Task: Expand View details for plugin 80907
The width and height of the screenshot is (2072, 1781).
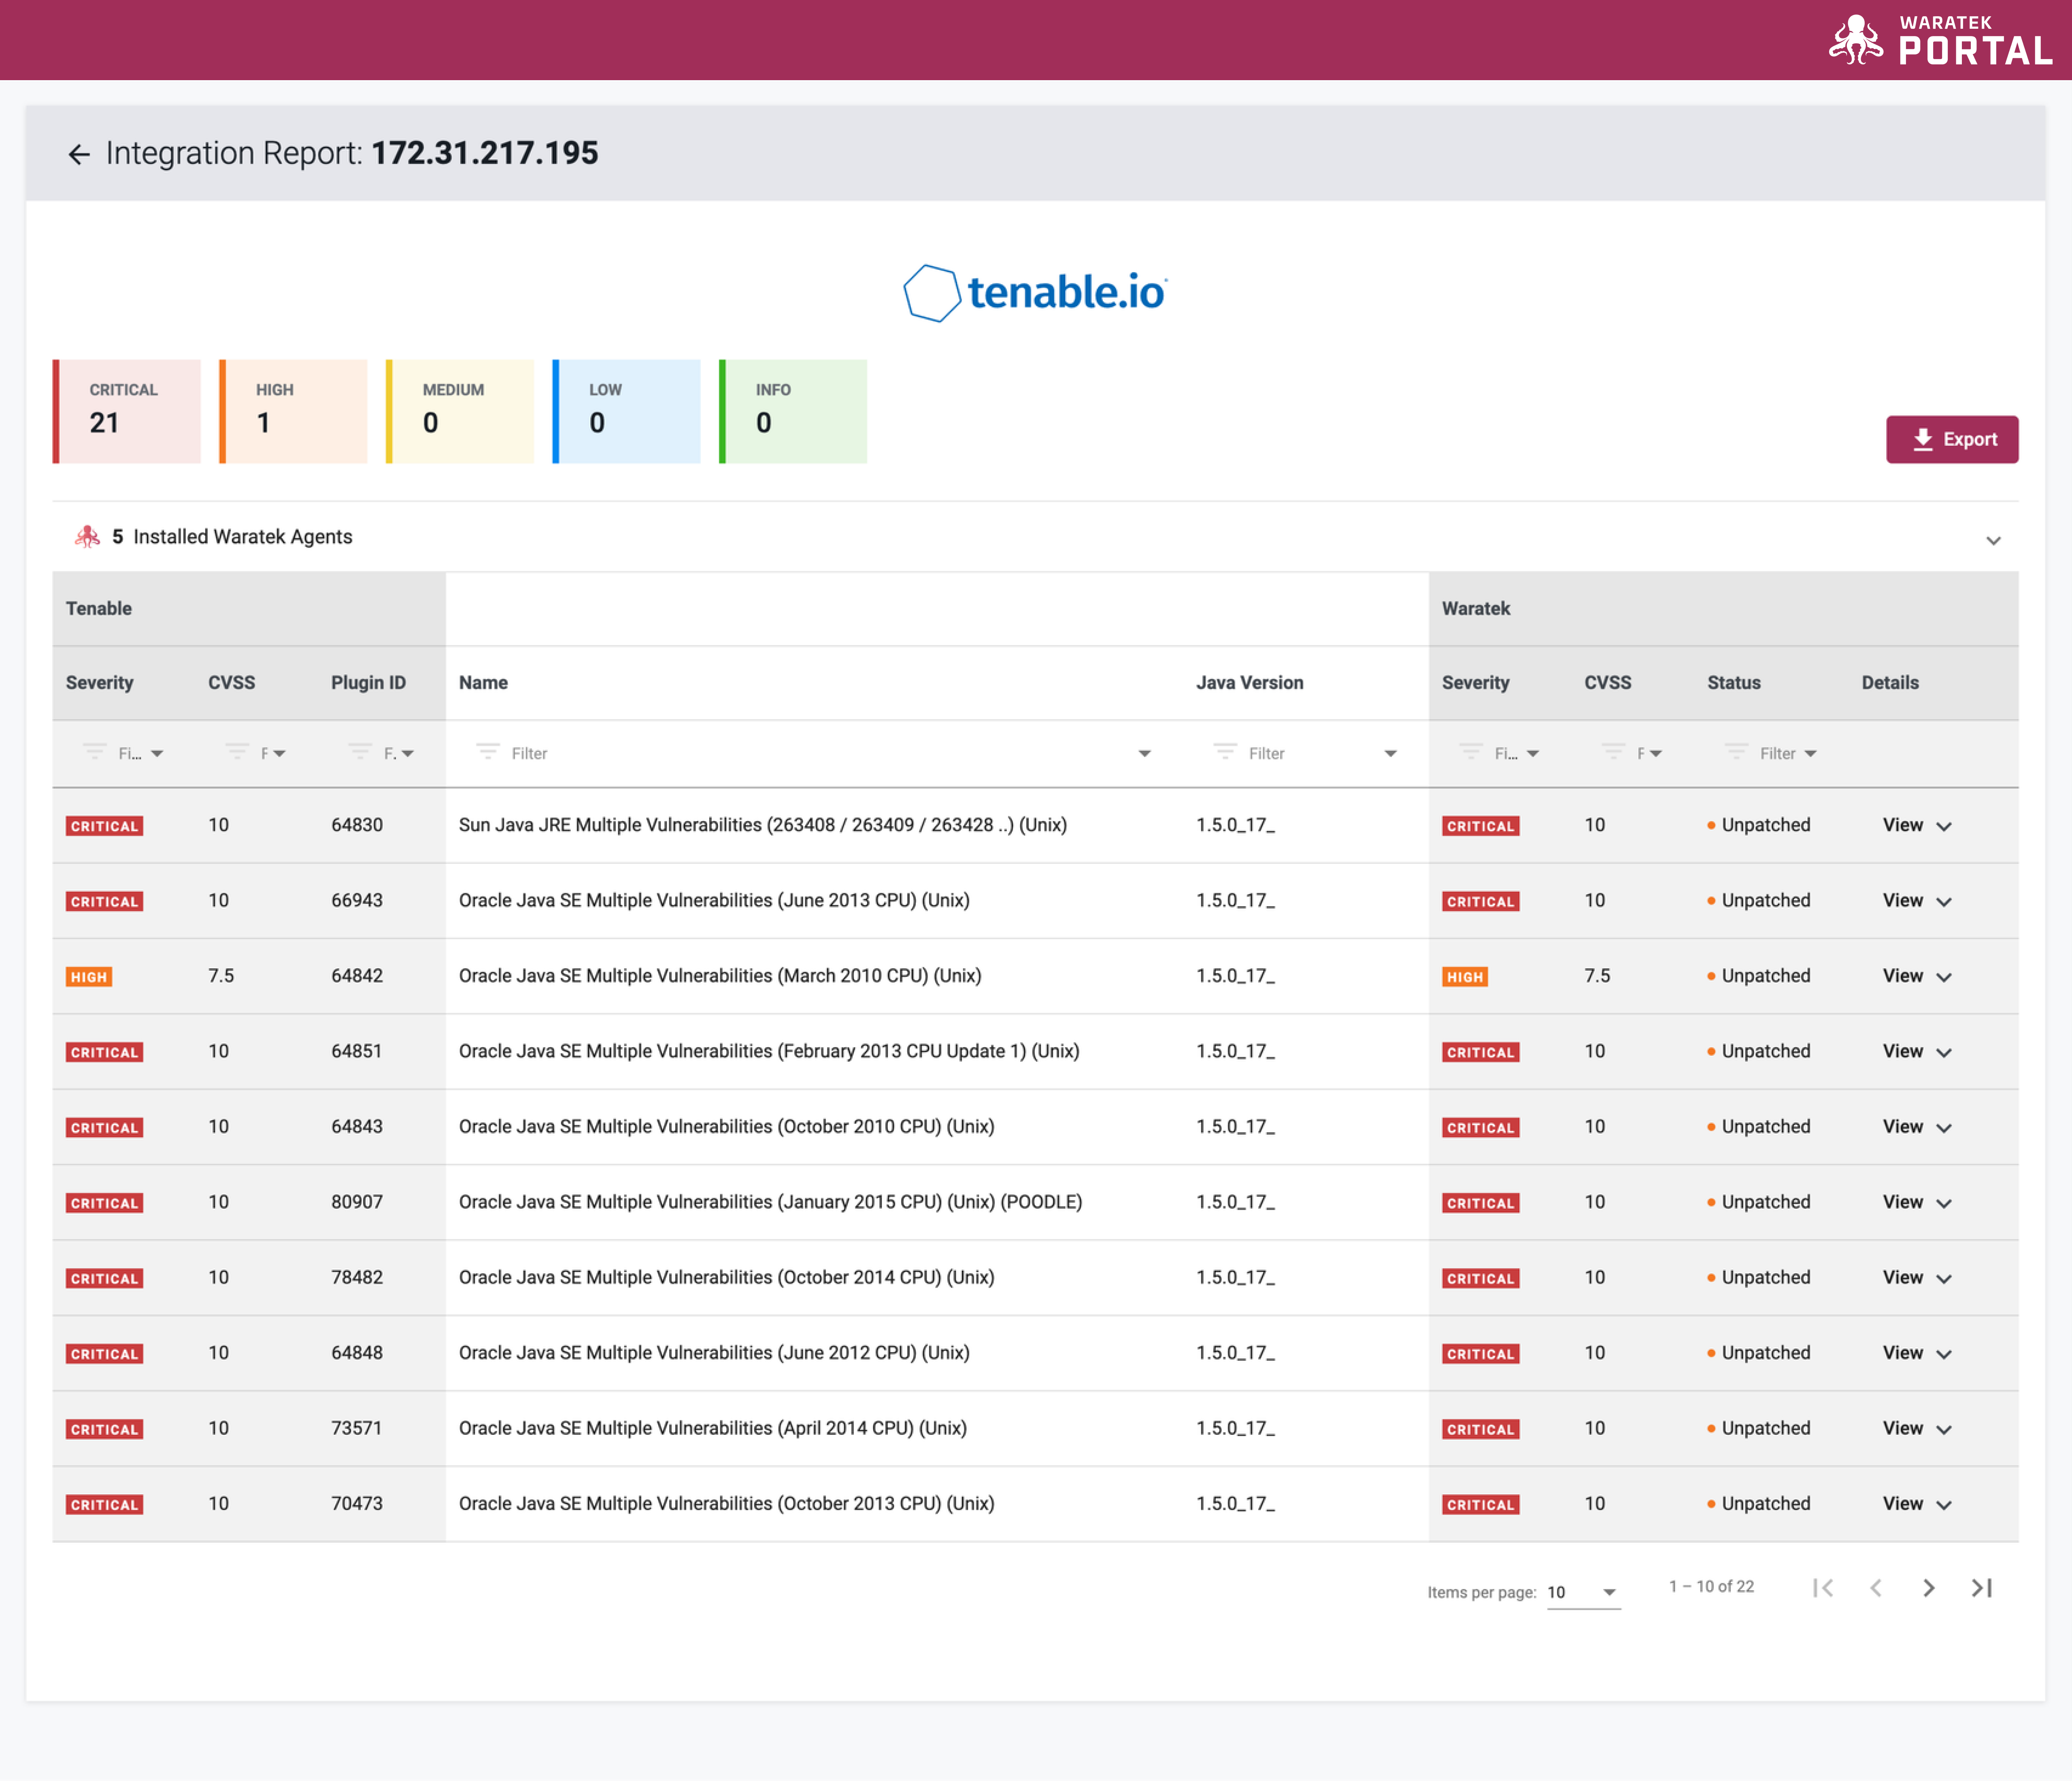Action: pyautogui.click(x=1917, y=1203)
